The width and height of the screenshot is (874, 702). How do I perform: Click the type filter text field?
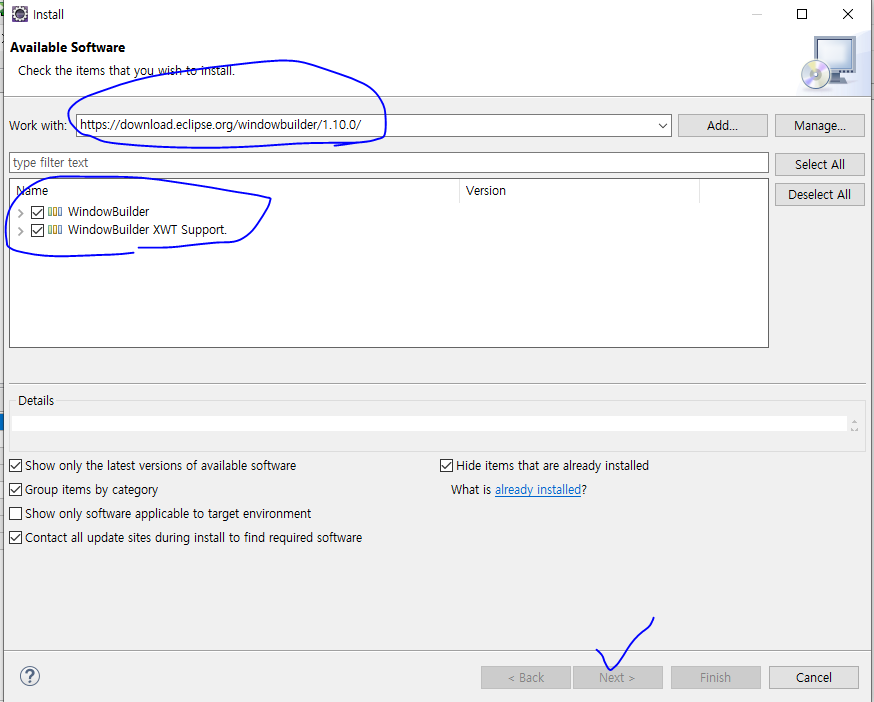pos(389,163)
